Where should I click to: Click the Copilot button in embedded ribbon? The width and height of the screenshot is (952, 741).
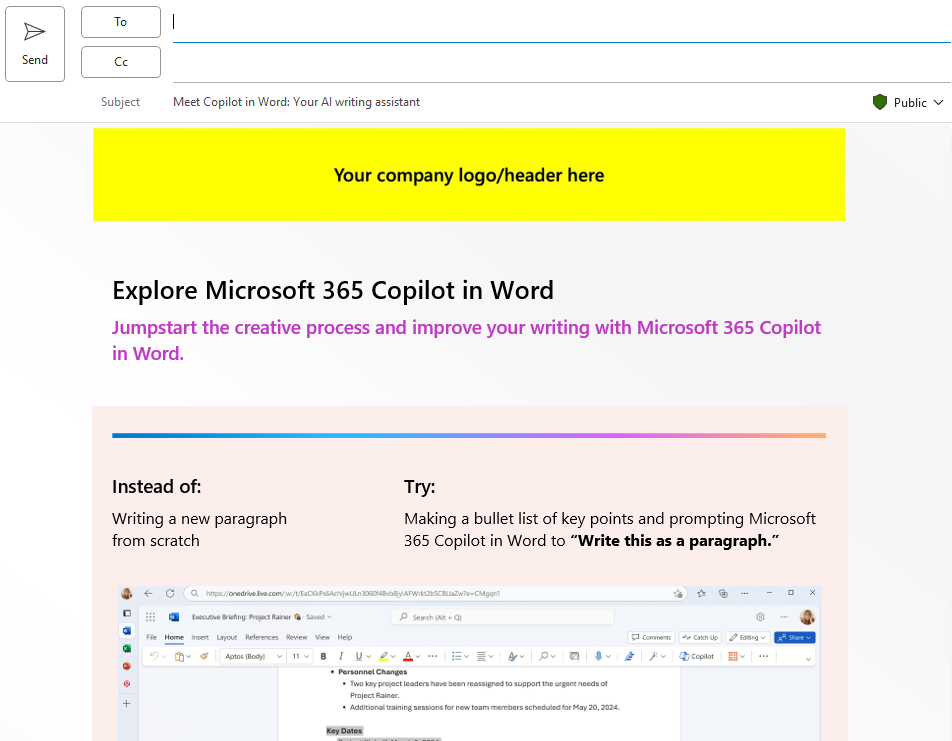coord(696,656)
